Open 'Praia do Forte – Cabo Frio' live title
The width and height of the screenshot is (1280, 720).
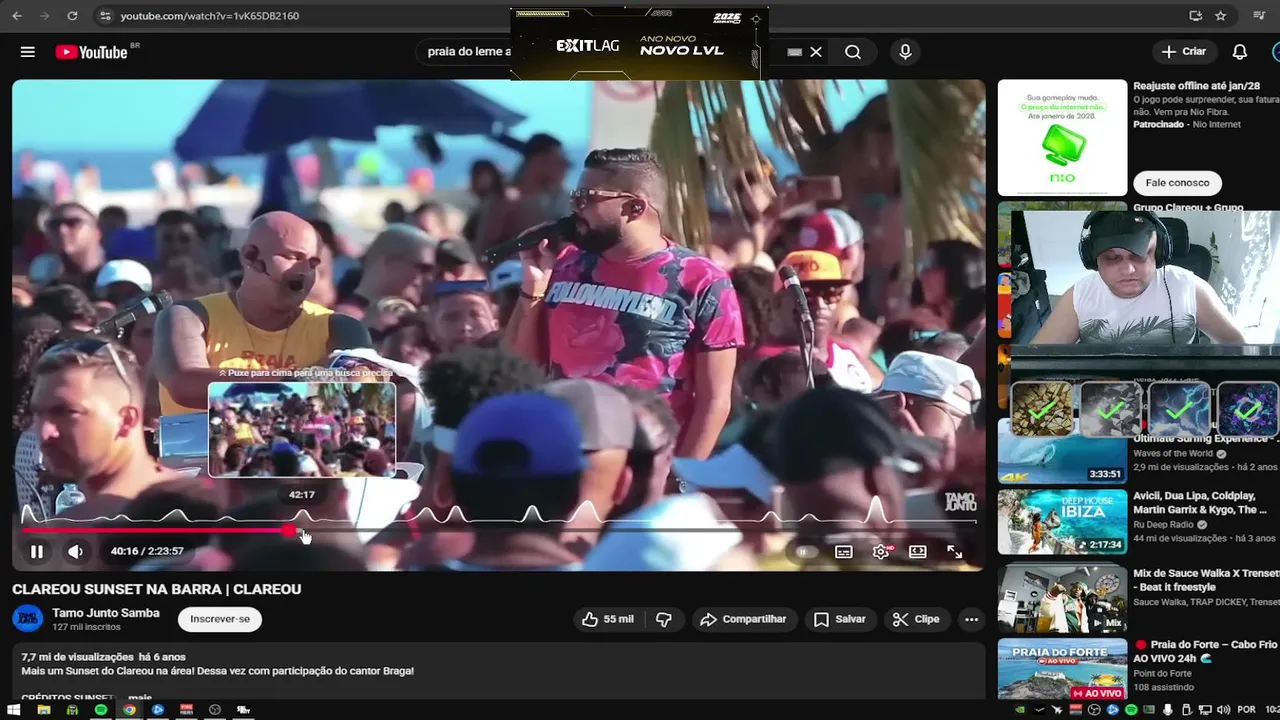1205,651
